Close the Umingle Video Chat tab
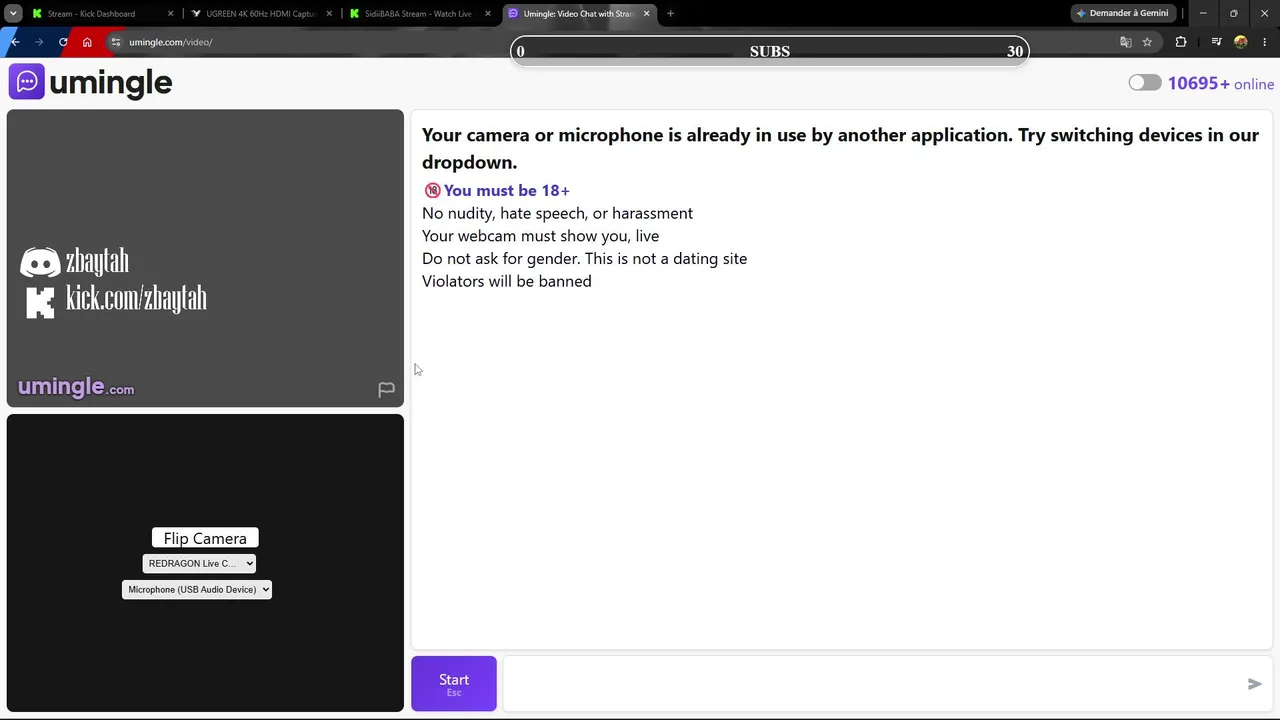The width and height of the screenshot is (1280, 720). click(x=646, y=14)
